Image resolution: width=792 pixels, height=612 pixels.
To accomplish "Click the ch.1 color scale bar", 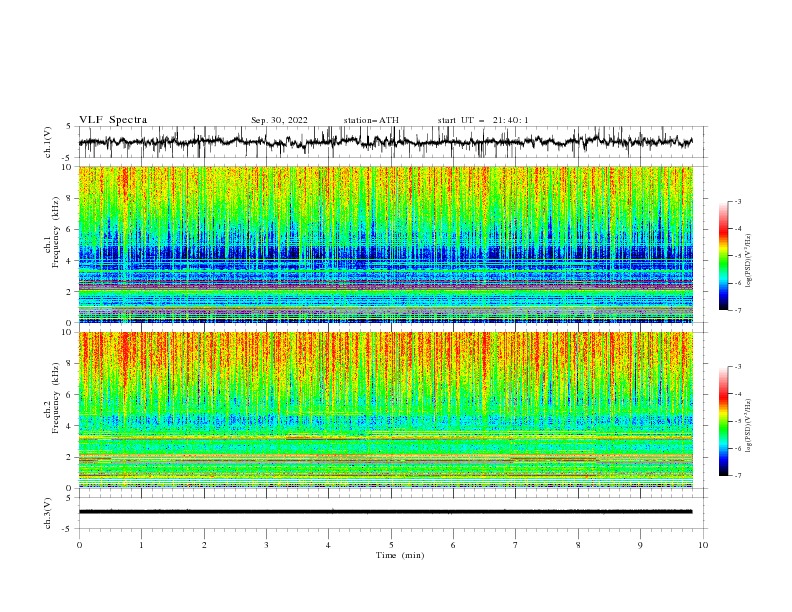I will pos(723,256).
